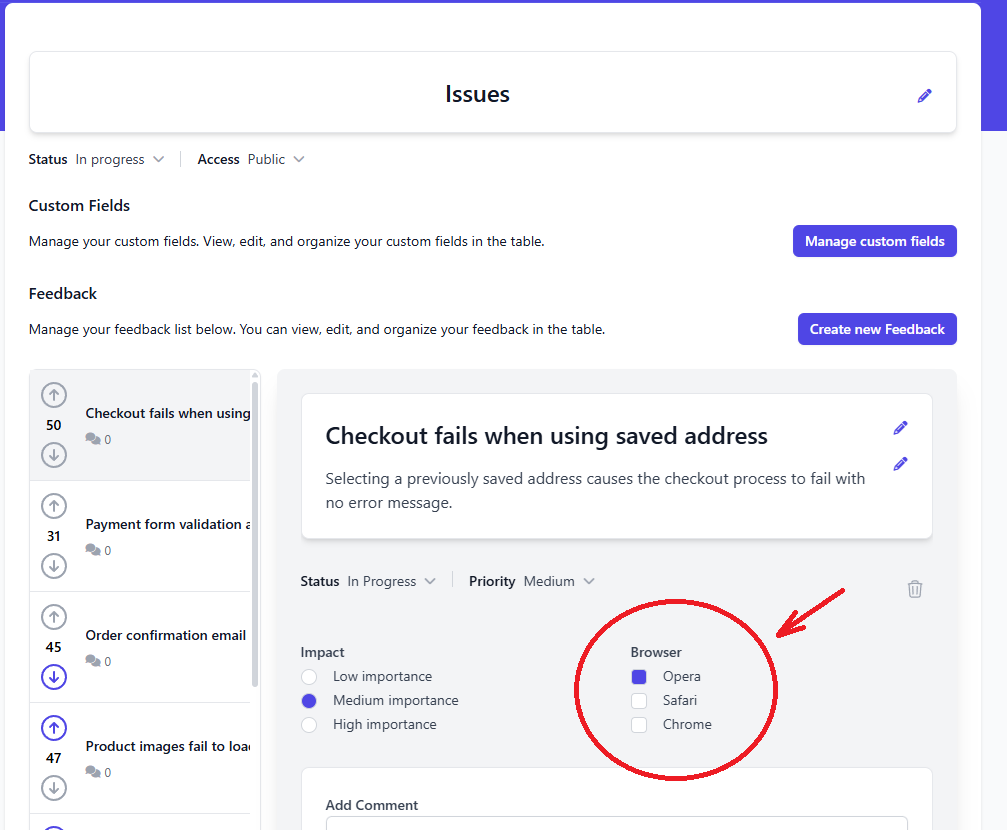Click the 'Custom Fields' heading
The image size is (1007, 830).
point(79,206)
